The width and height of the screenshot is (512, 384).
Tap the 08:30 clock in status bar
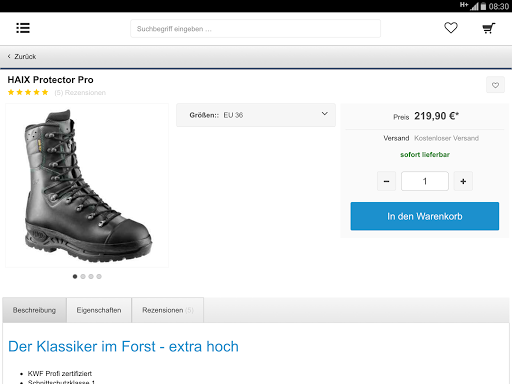[499, 6]
